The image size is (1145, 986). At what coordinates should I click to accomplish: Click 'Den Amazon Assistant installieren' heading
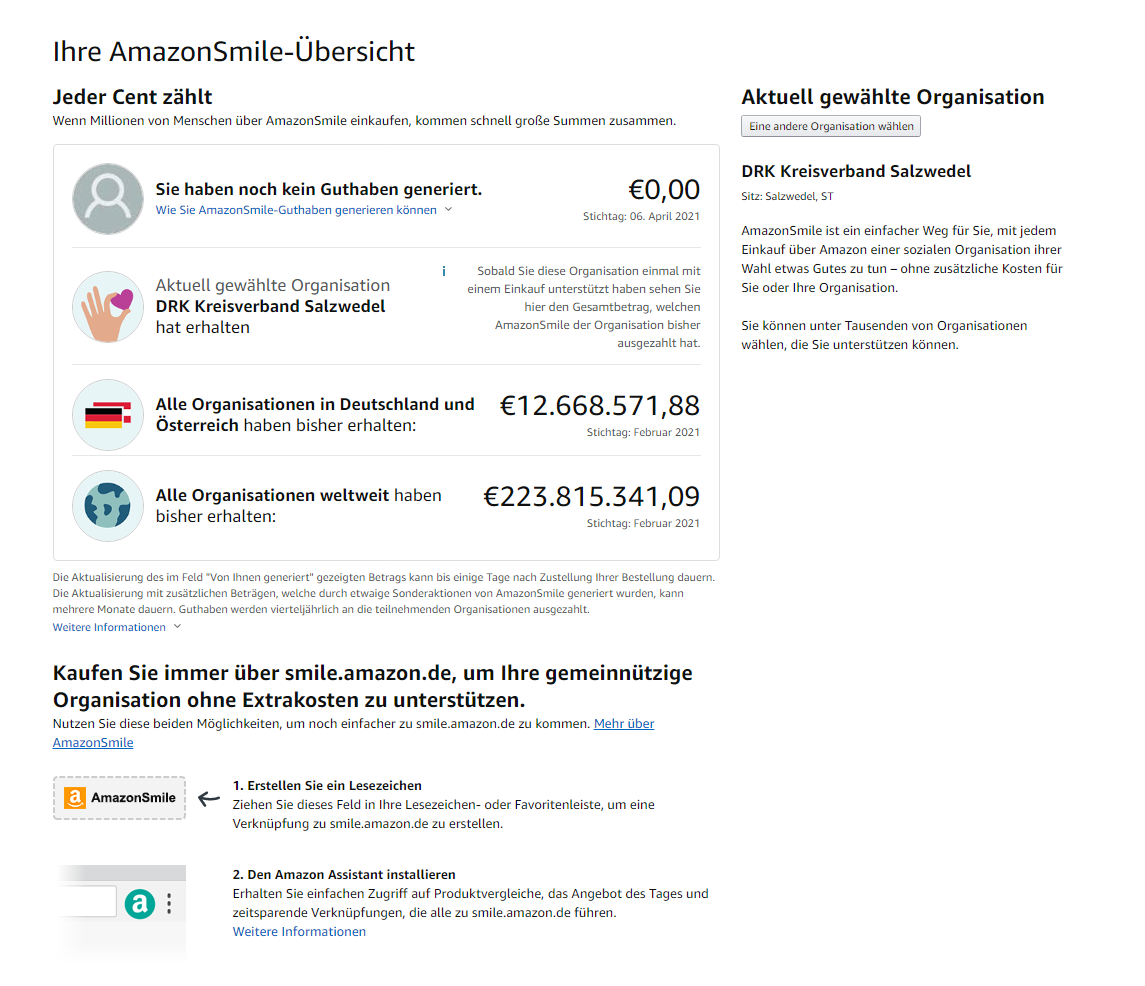351,874
